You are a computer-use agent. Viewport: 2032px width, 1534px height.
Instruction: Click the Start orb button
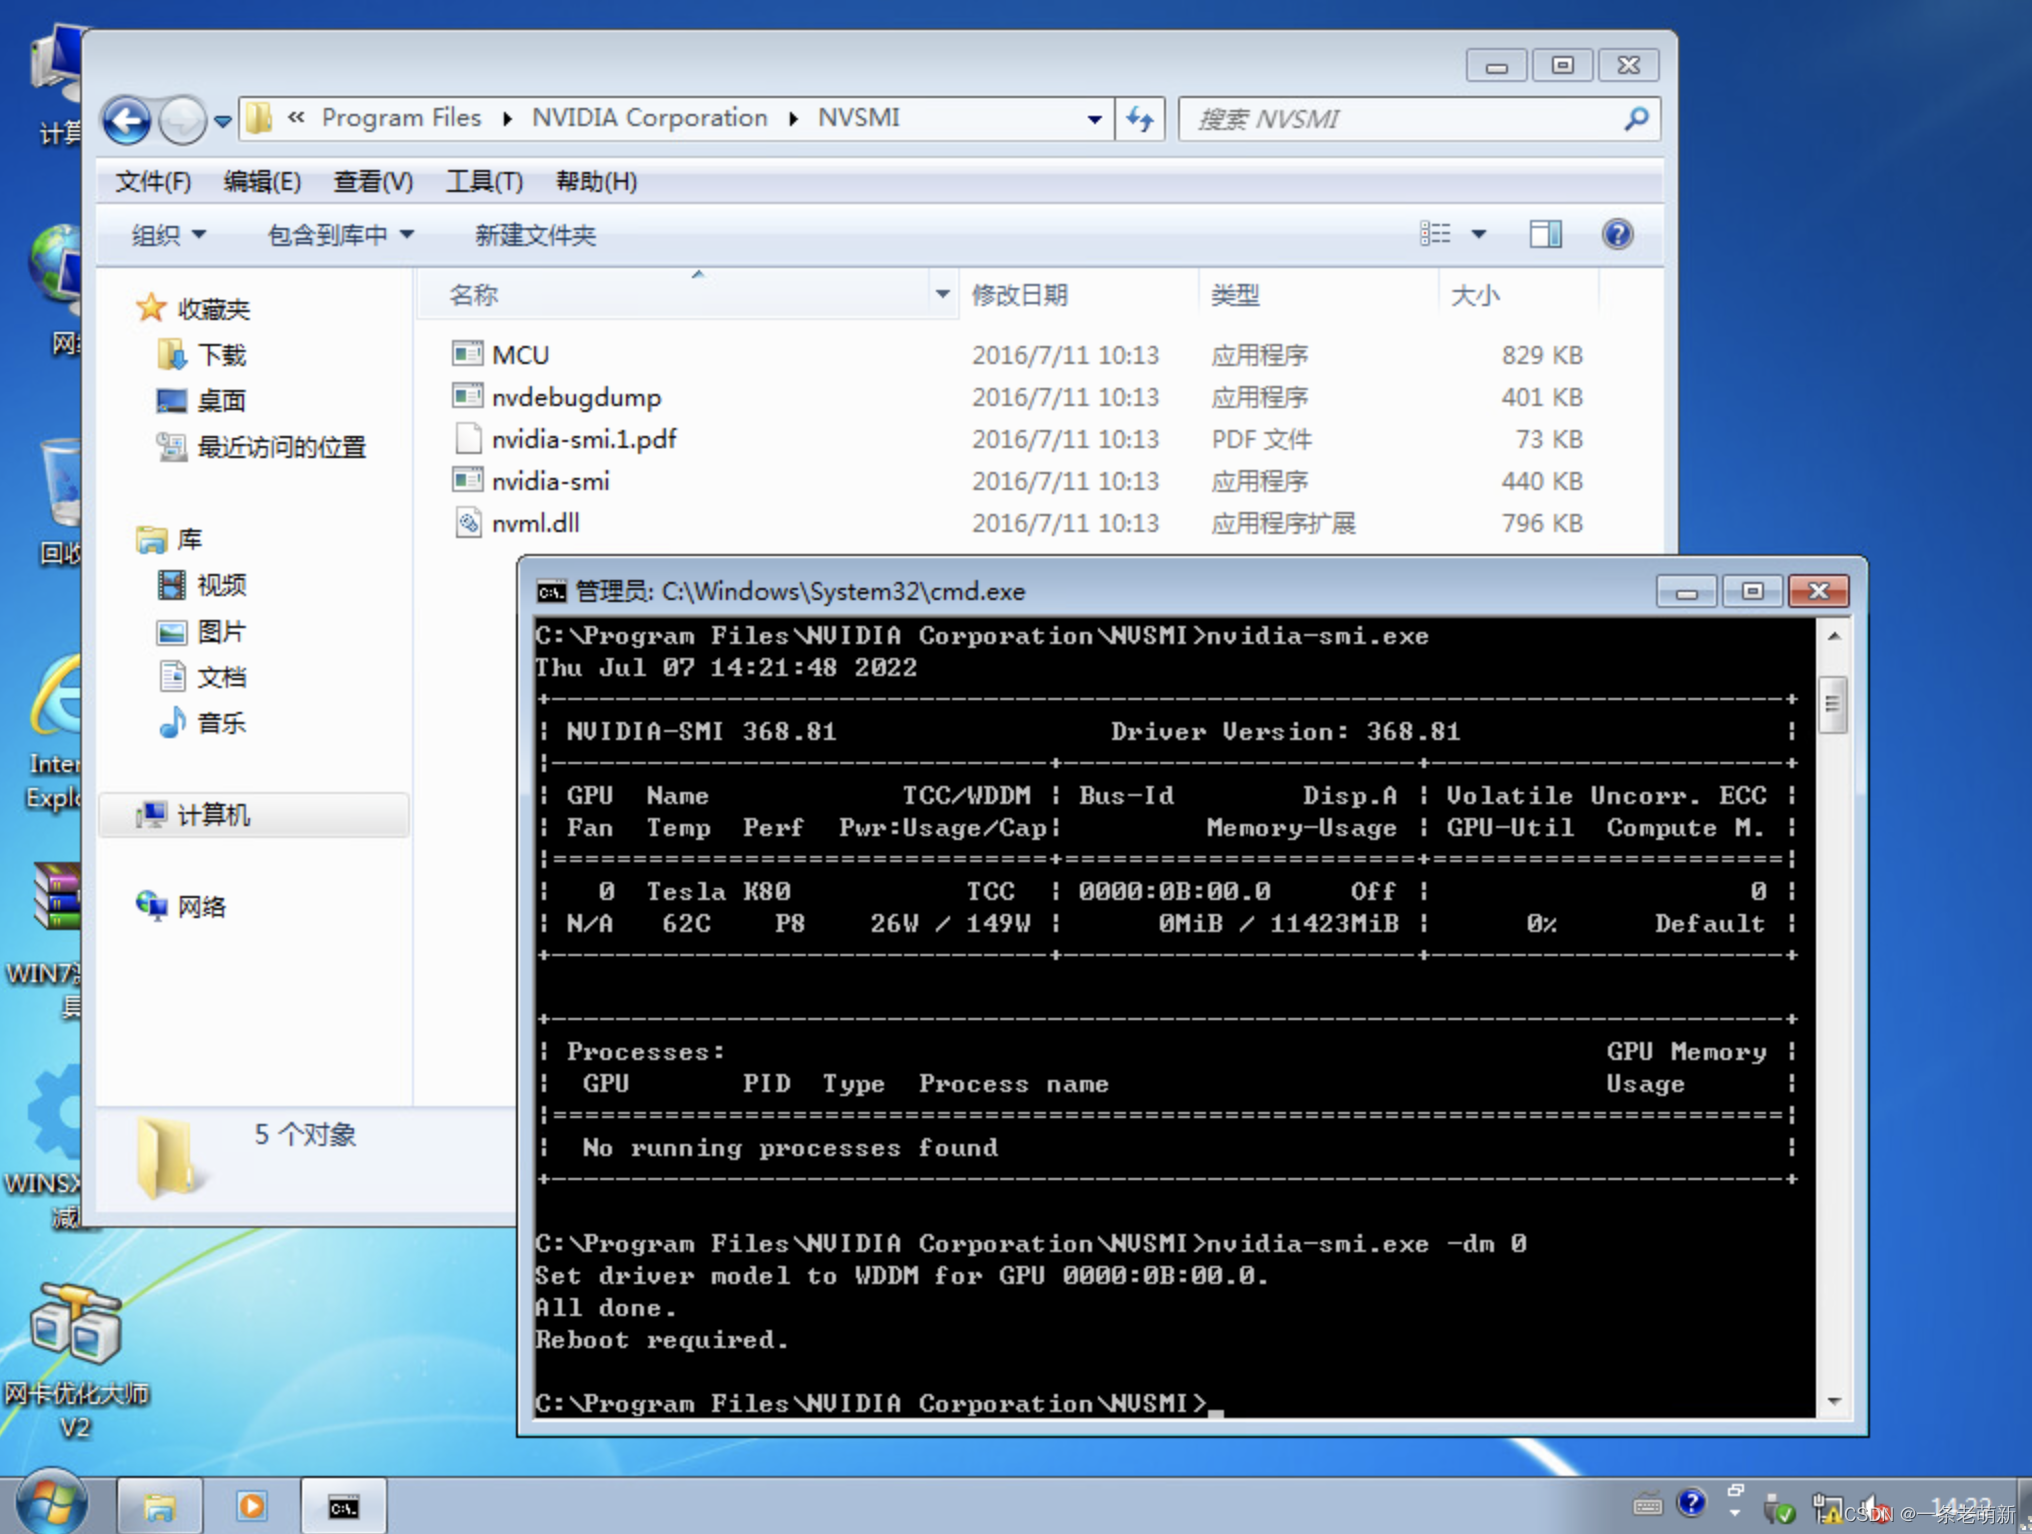tap(50, 1503)
